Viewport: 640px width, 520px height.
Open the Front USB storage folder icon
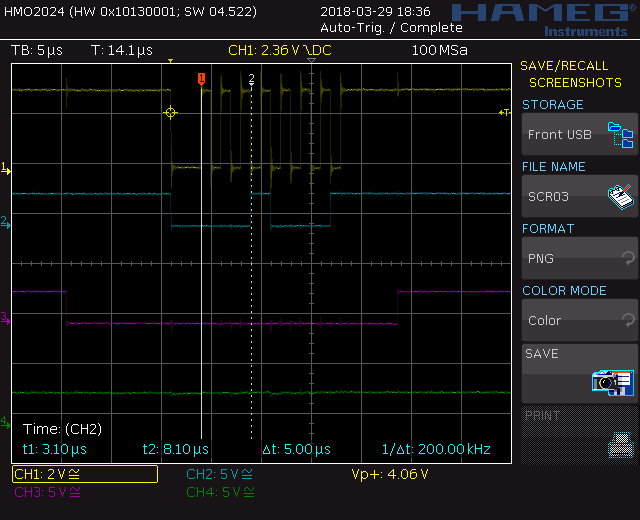[620, 135]
